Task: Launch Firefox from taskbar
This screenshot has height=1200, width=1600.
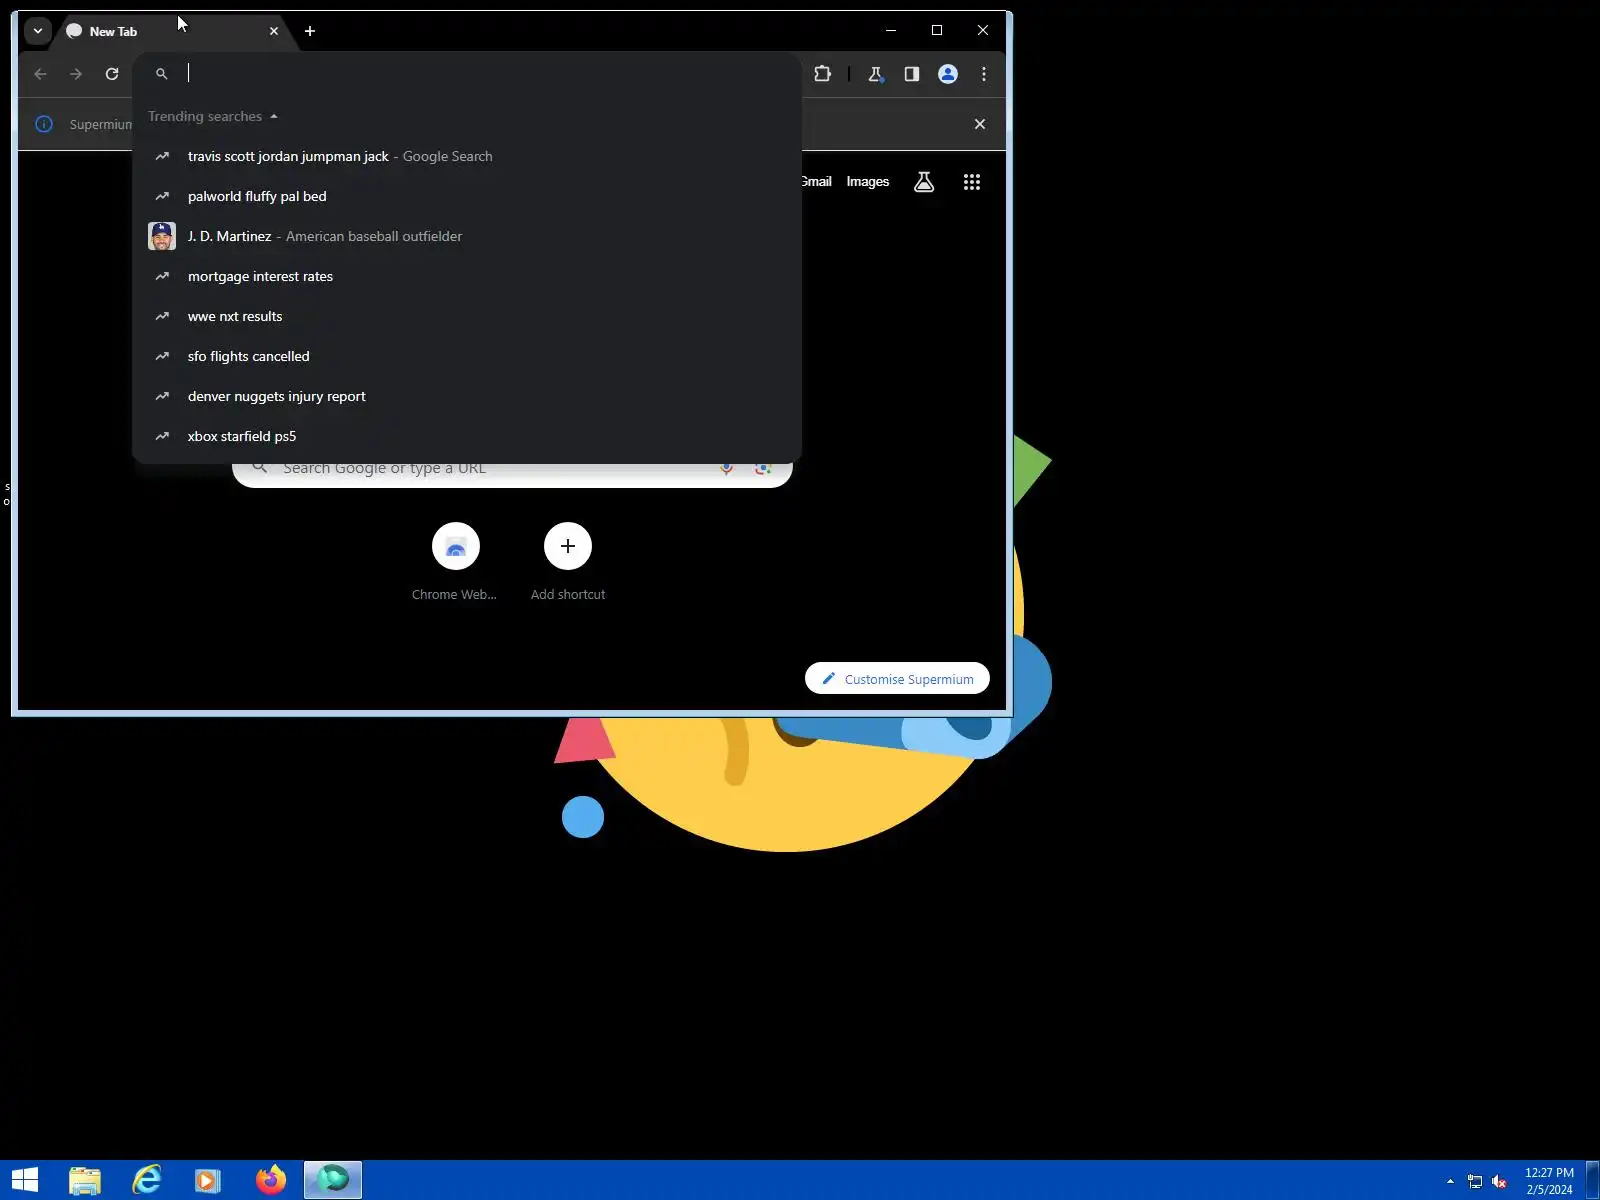Action: [x=270, y=1181]
